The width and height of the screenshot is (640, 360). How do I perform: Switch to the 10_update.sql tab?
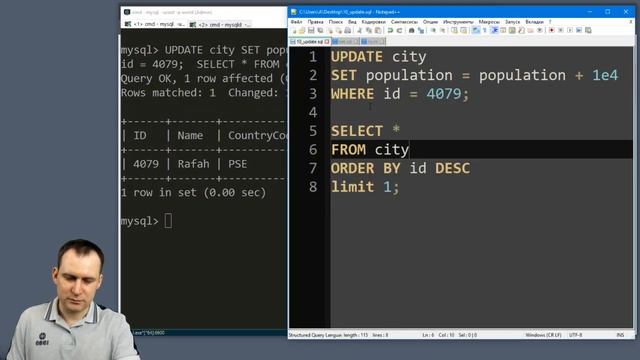[309, 42]
